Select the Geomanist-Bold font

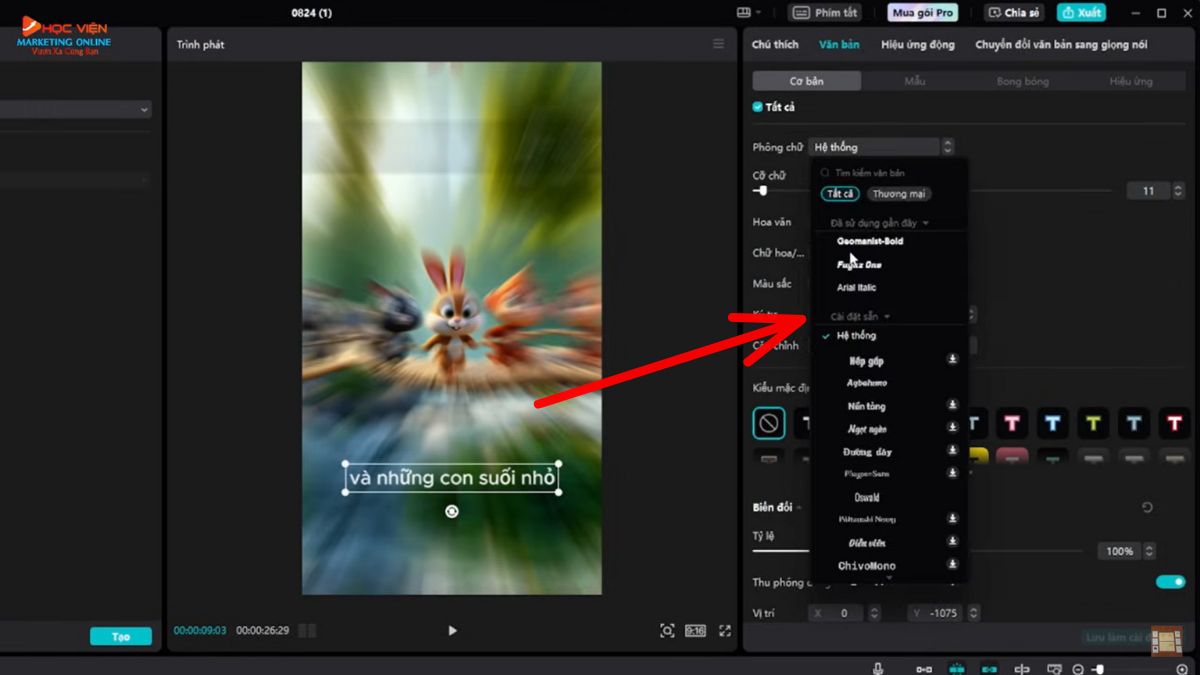(870, 241)
